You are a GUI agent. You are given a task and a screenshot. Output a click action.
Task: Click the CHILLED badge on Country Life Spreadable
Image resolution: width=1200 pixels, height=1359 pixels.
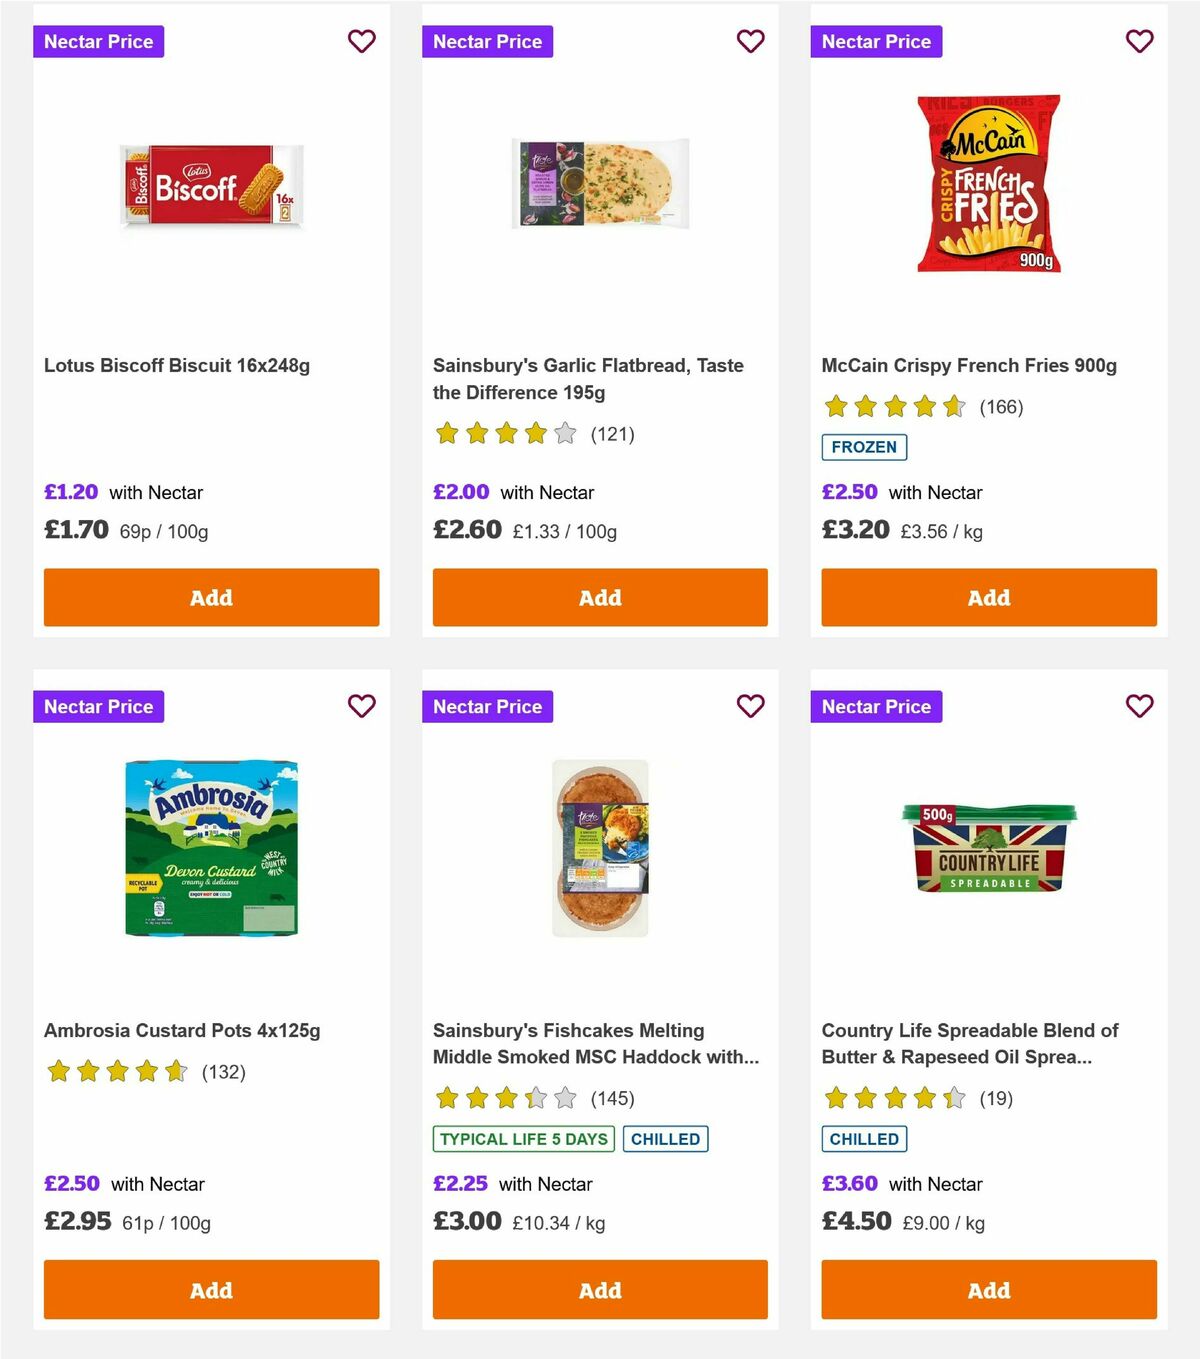(x=864, y=1138)
